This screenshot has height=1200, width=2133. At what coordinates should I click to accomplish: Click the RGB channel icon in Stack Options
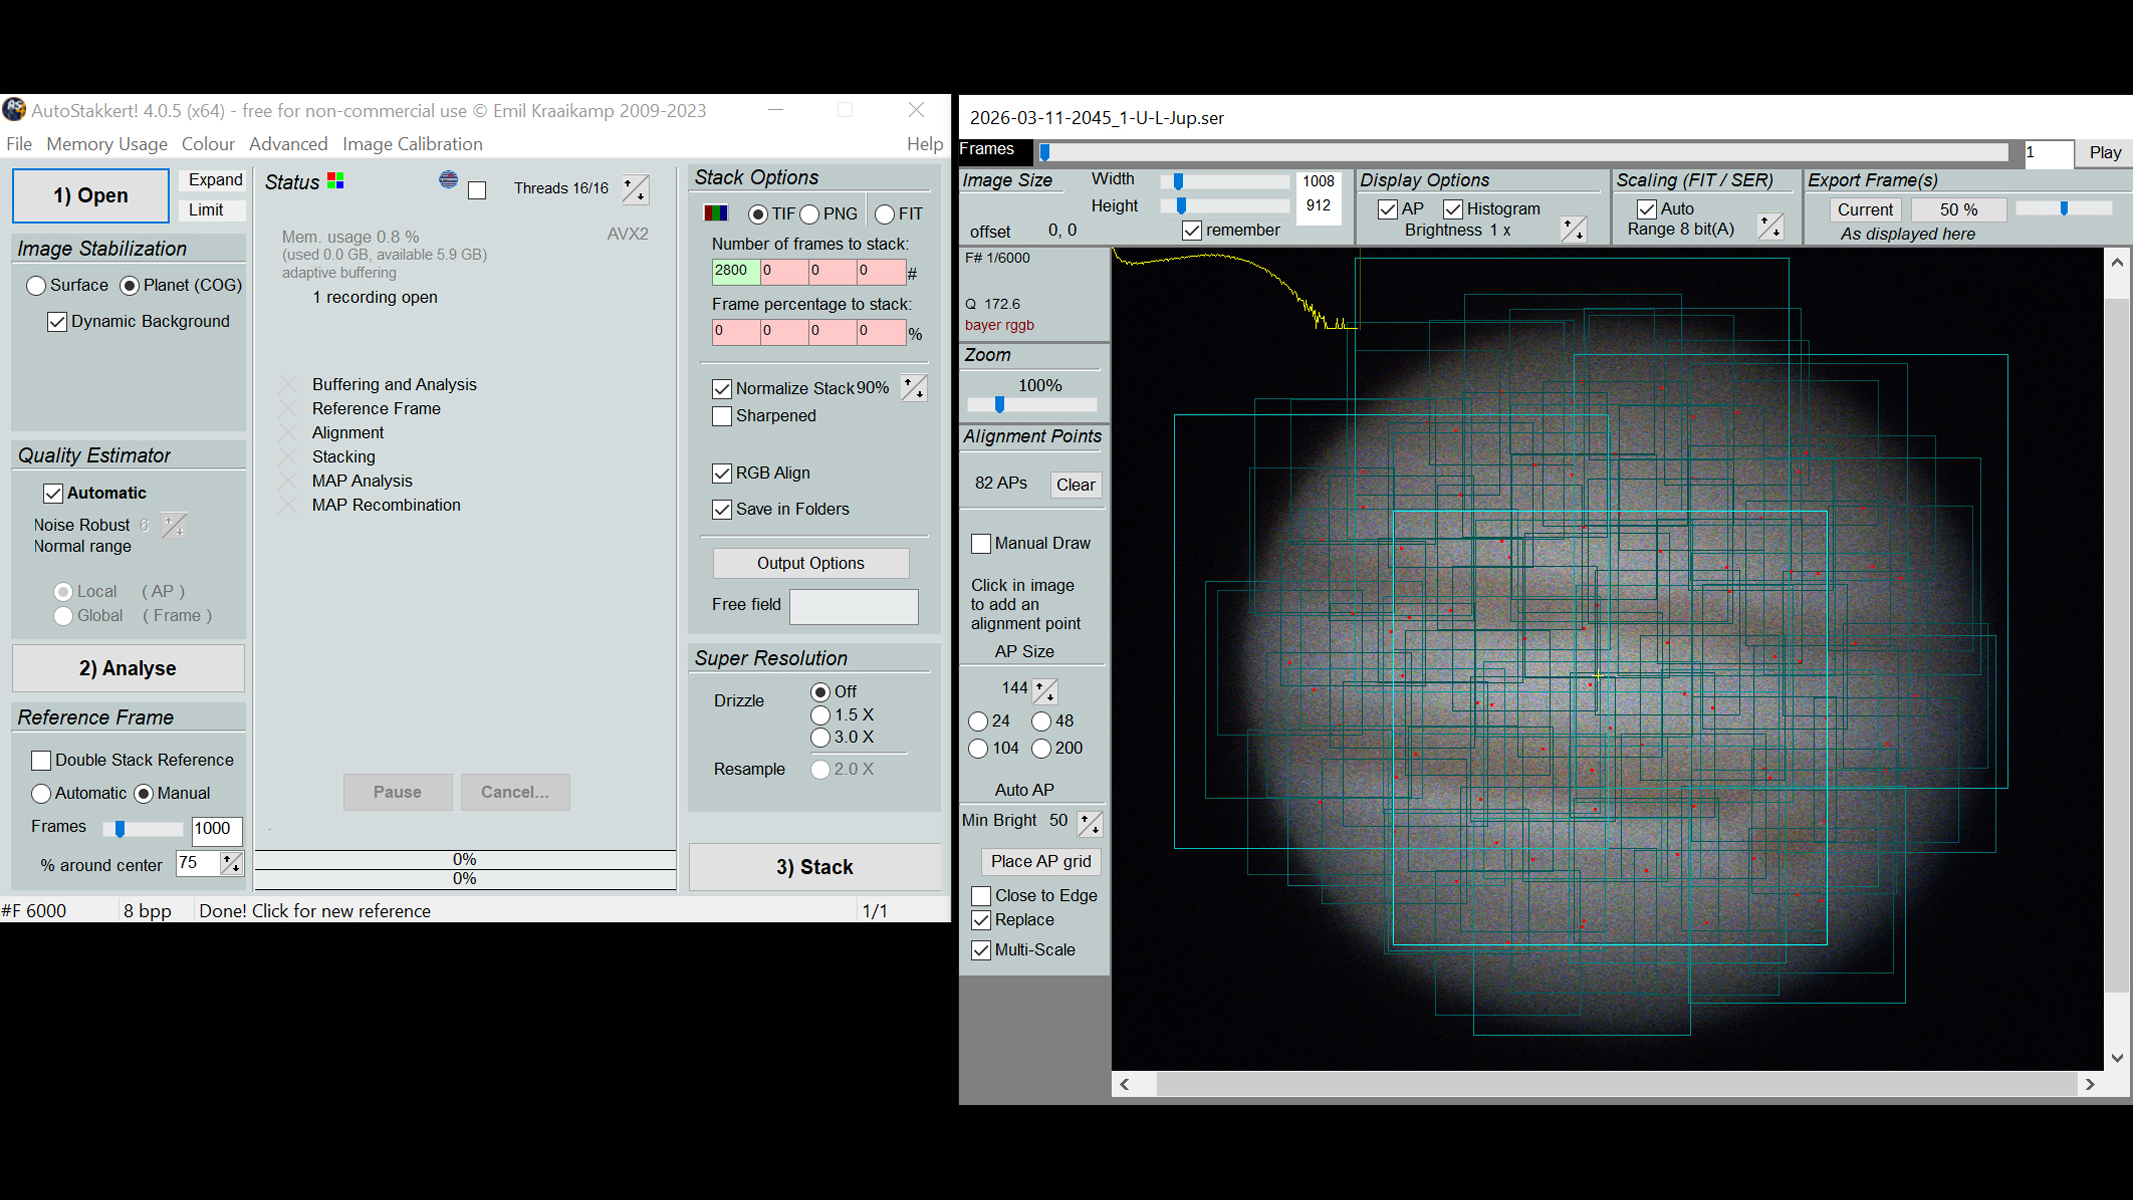pos(716,213)
